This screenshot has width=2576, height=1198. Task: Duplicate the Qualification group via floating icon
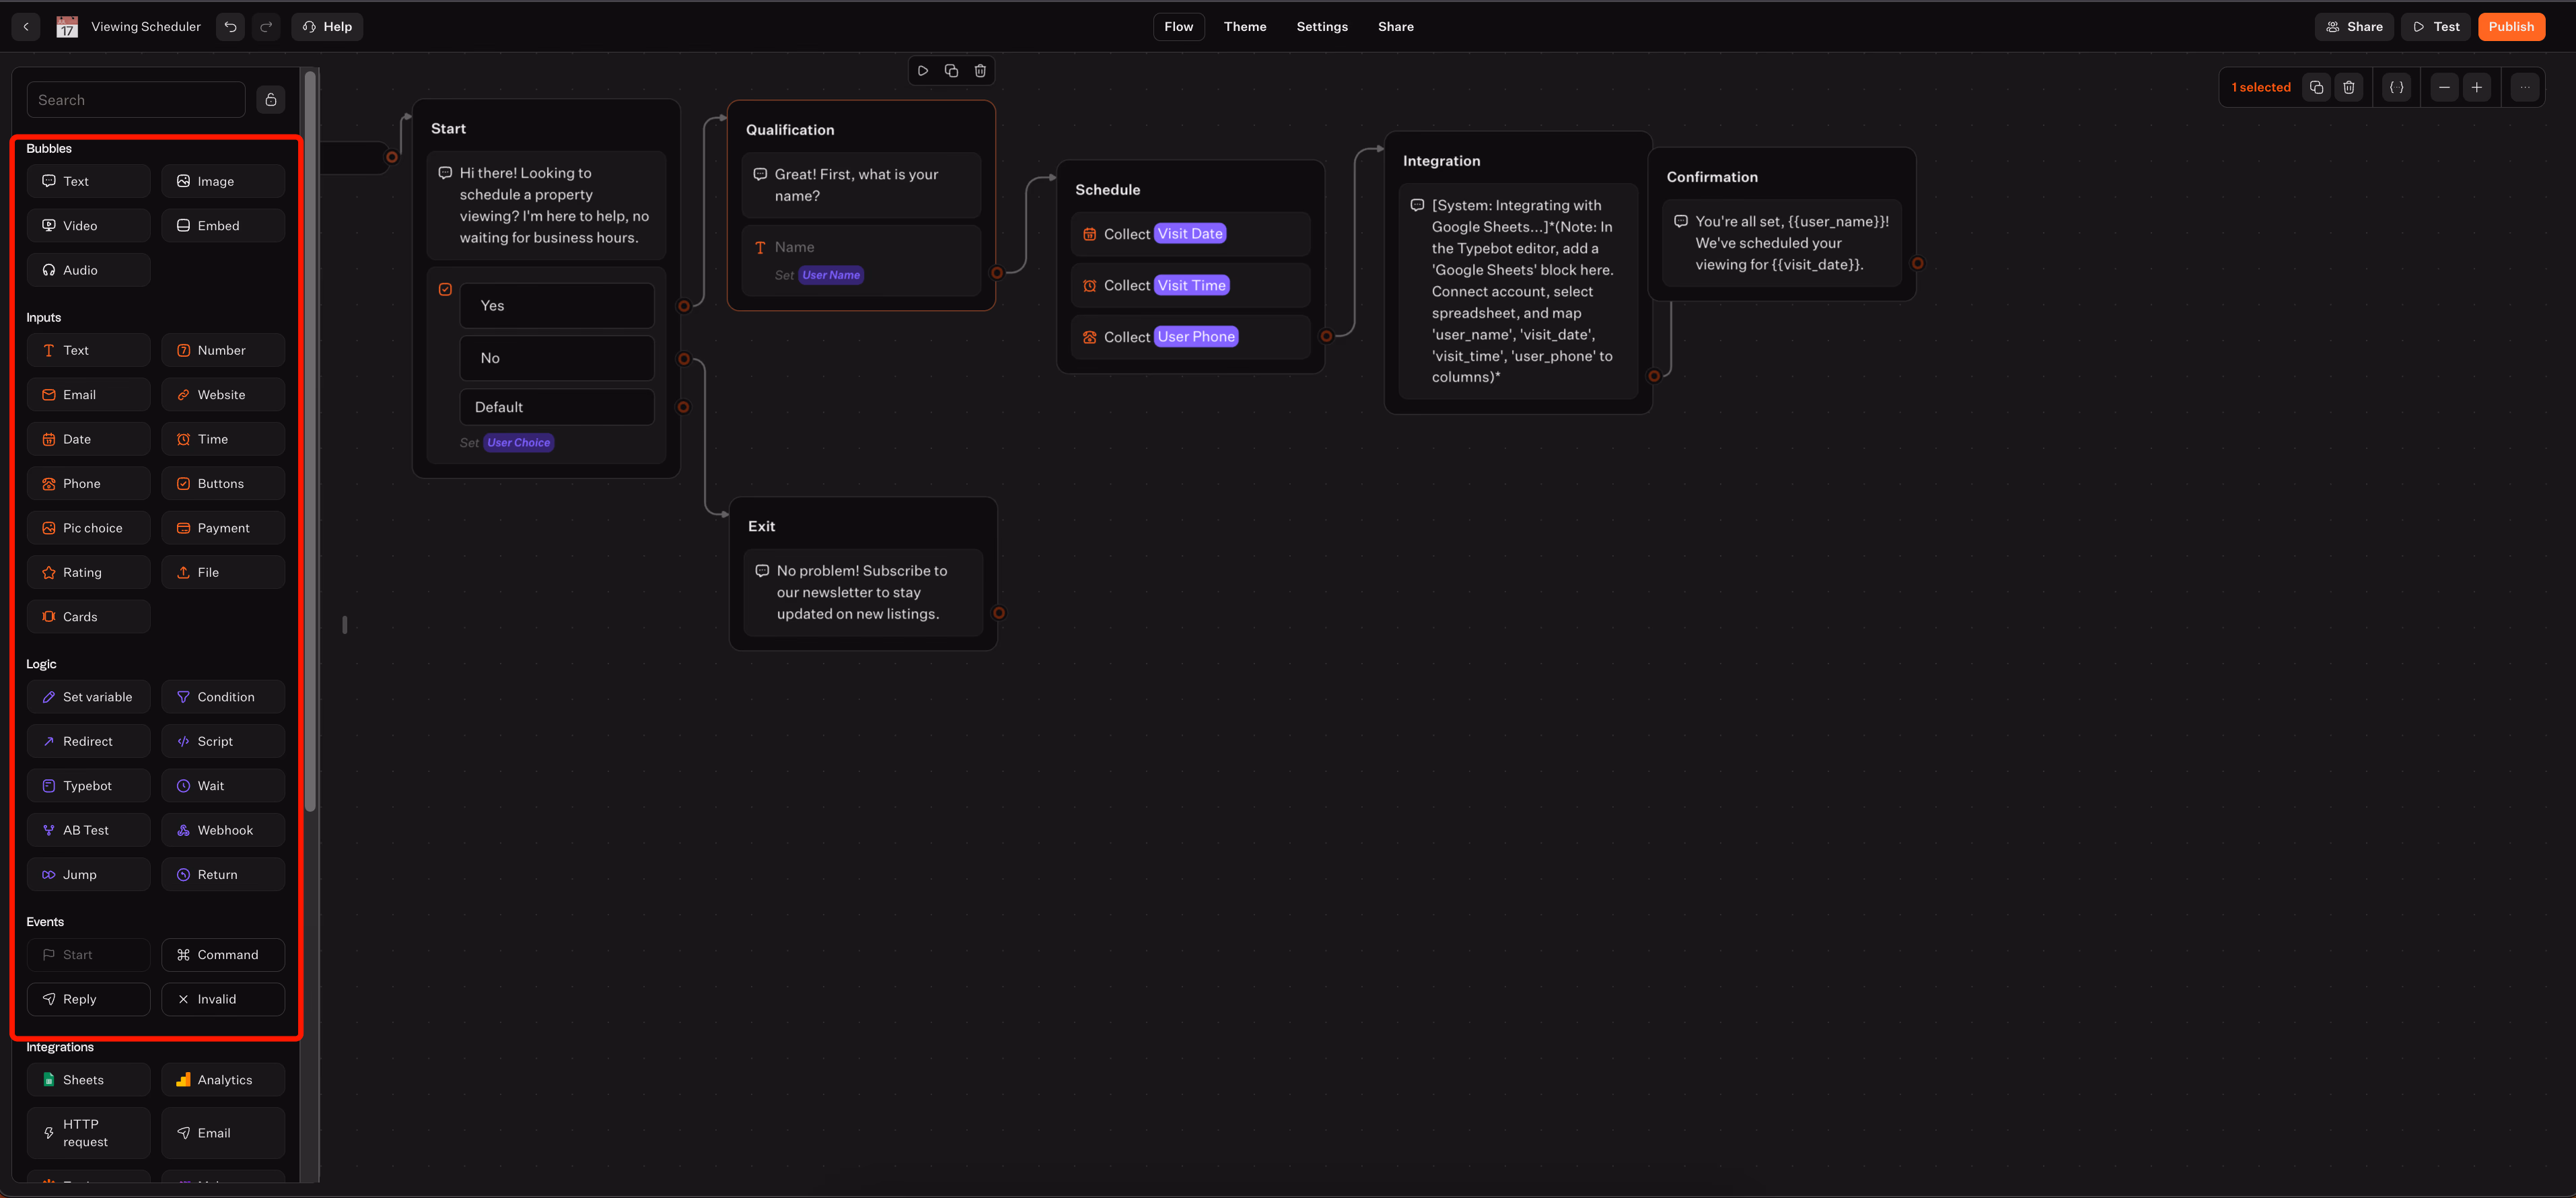(951, 71)
